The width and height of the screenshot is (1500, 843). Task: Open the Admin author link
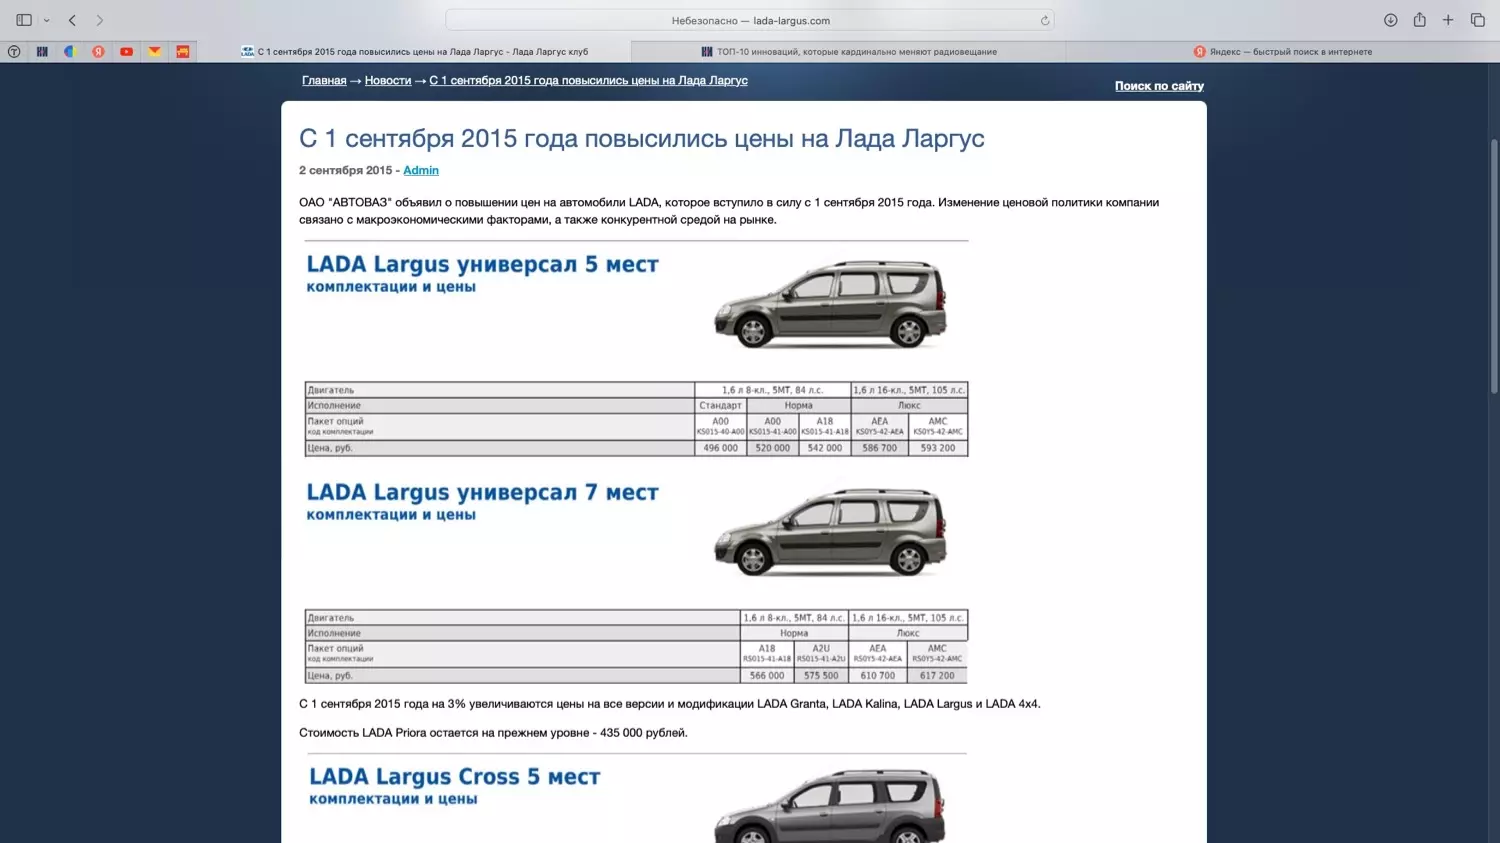point(421,170)
